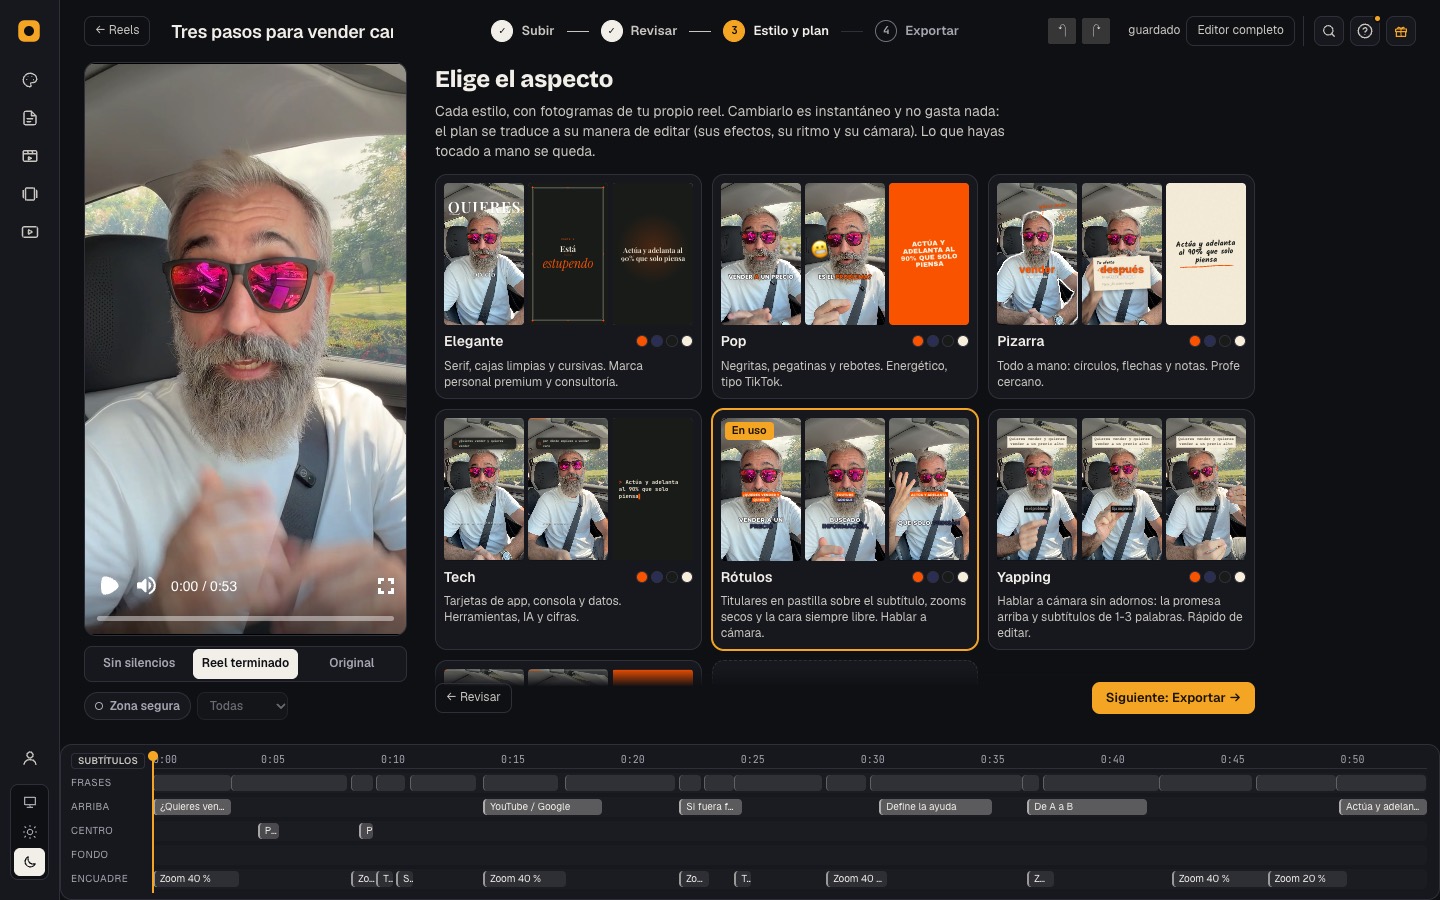The image size is (1440, 900).
Task: Switch to the light theme sun icon
Action: click(30, 832)
